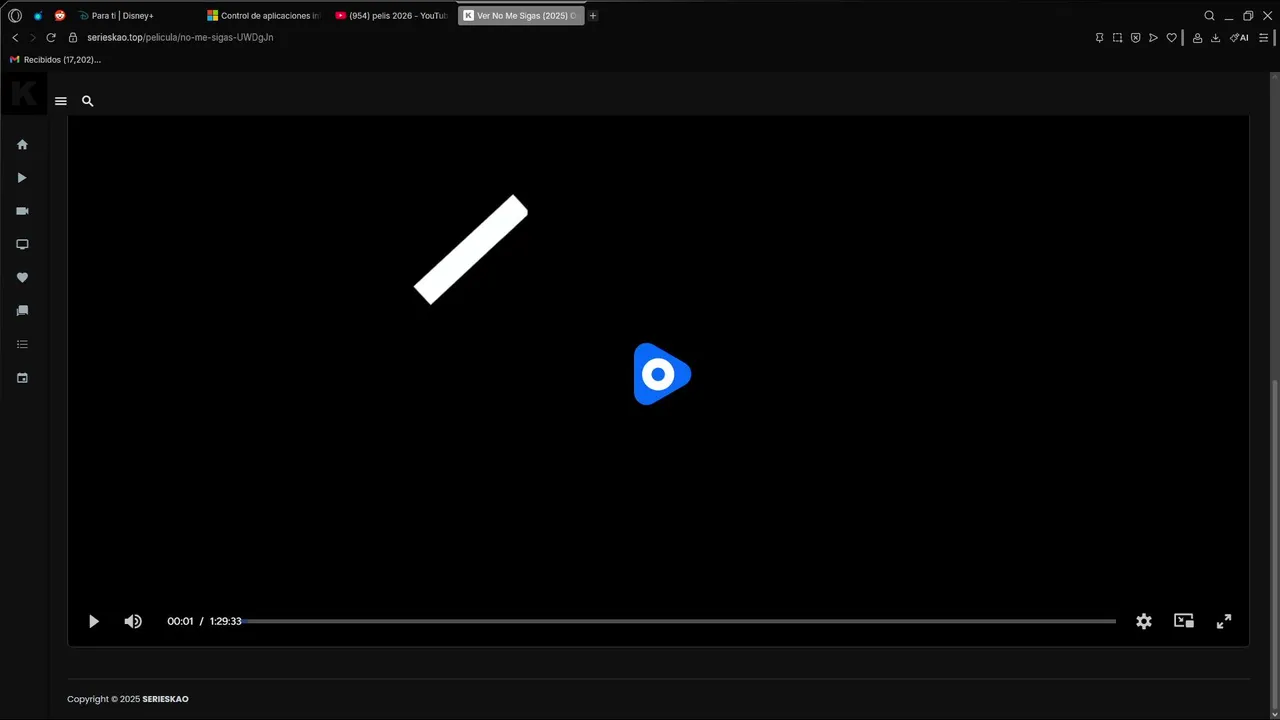Open the play arrow sidebar section
This screenshot has width=1280, height=720.
[x=22, y=178]
